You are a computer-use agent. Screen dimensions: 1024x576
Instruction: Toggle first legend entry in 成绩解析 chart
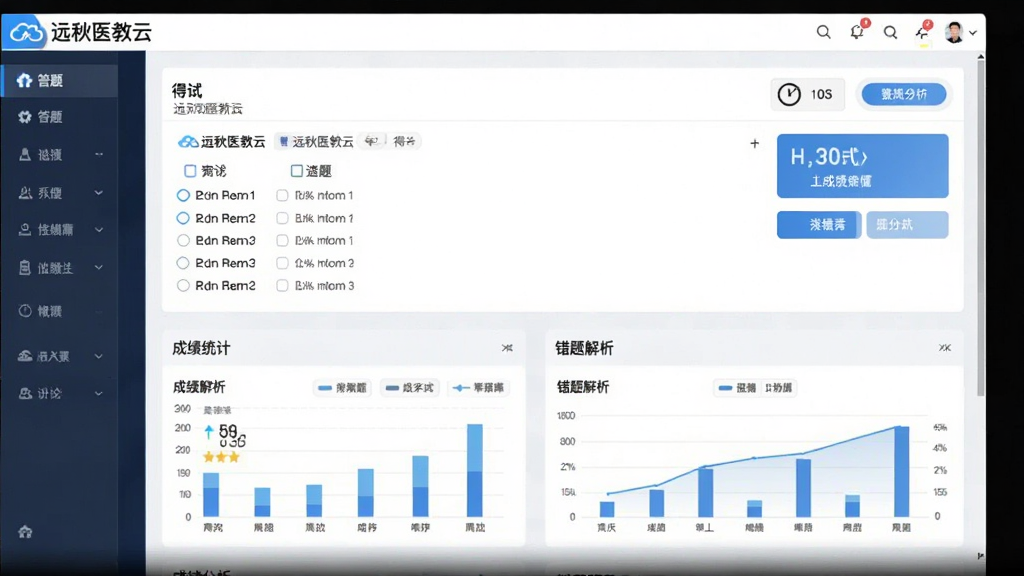point(343,388)
